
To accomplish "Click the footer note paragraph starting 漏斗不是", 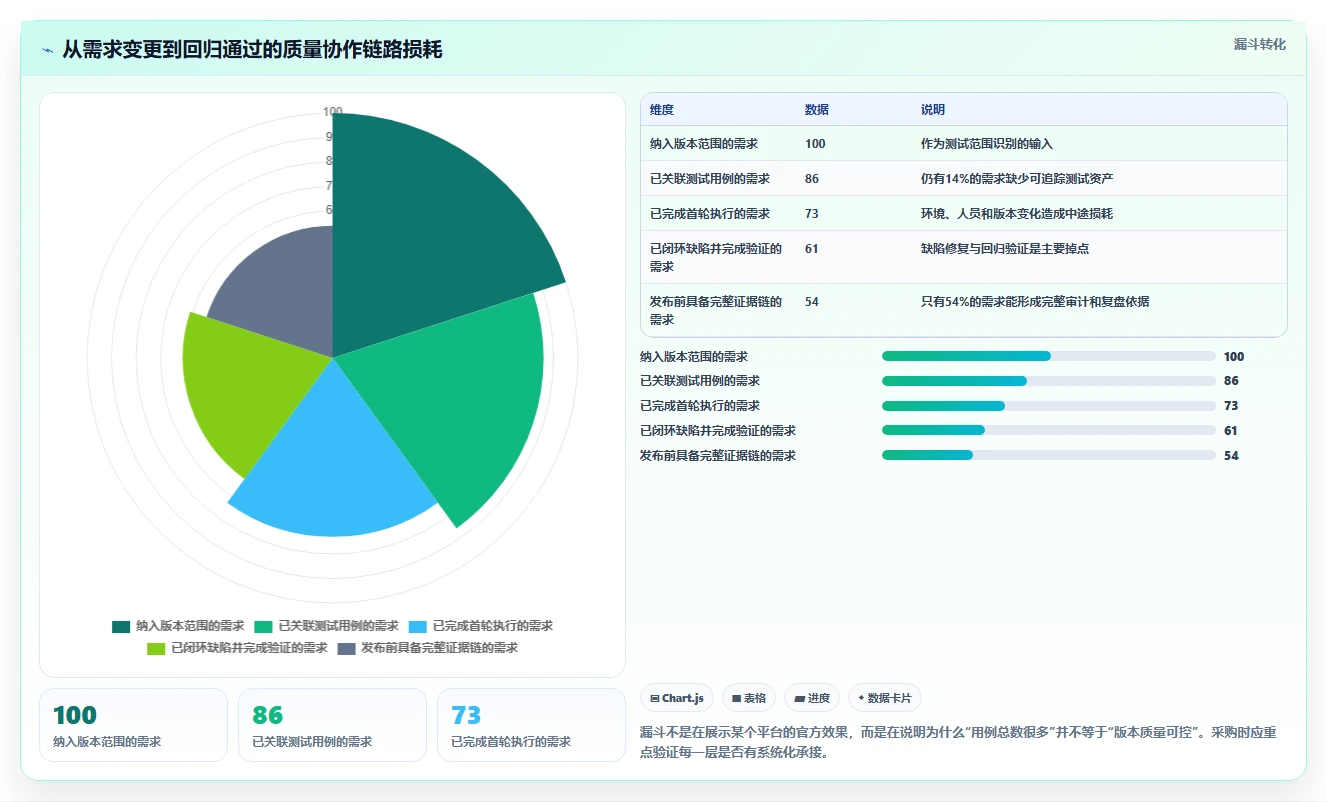I will tap(958, 742).
